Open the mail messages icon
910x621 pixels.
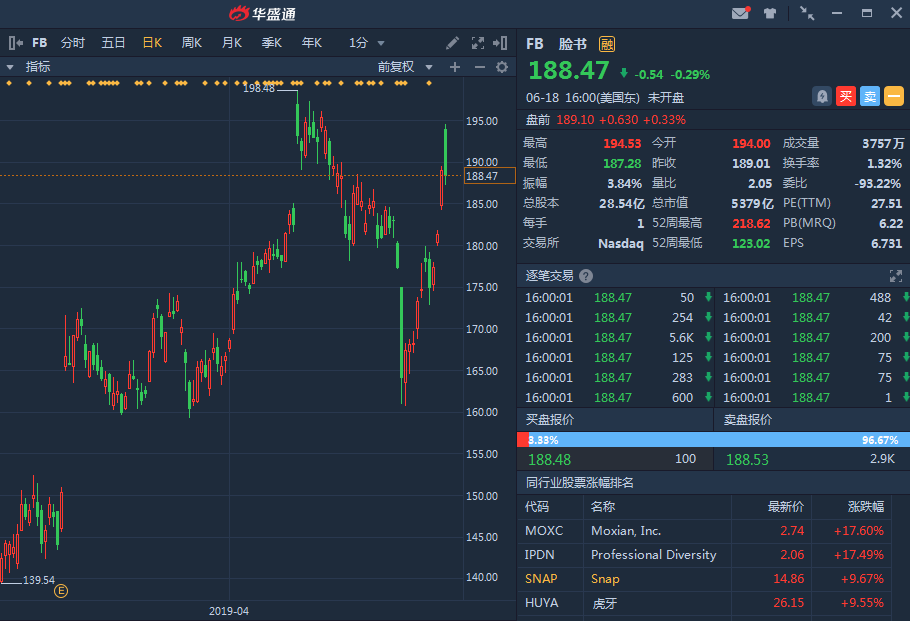tap(740, 13)
